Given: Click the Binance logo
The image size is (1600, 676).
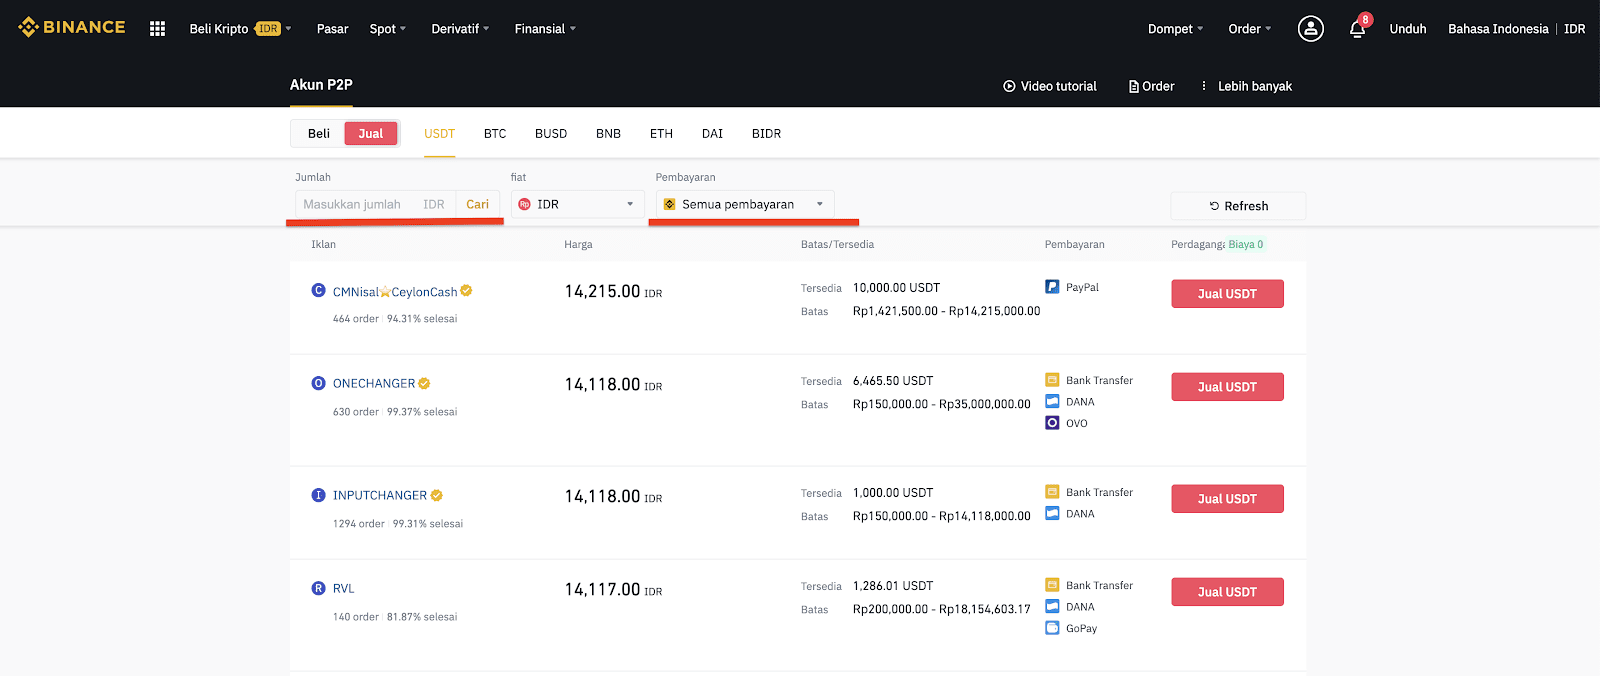Looking at the screenshot, I should pyautogui.click(x=72, y=27).
